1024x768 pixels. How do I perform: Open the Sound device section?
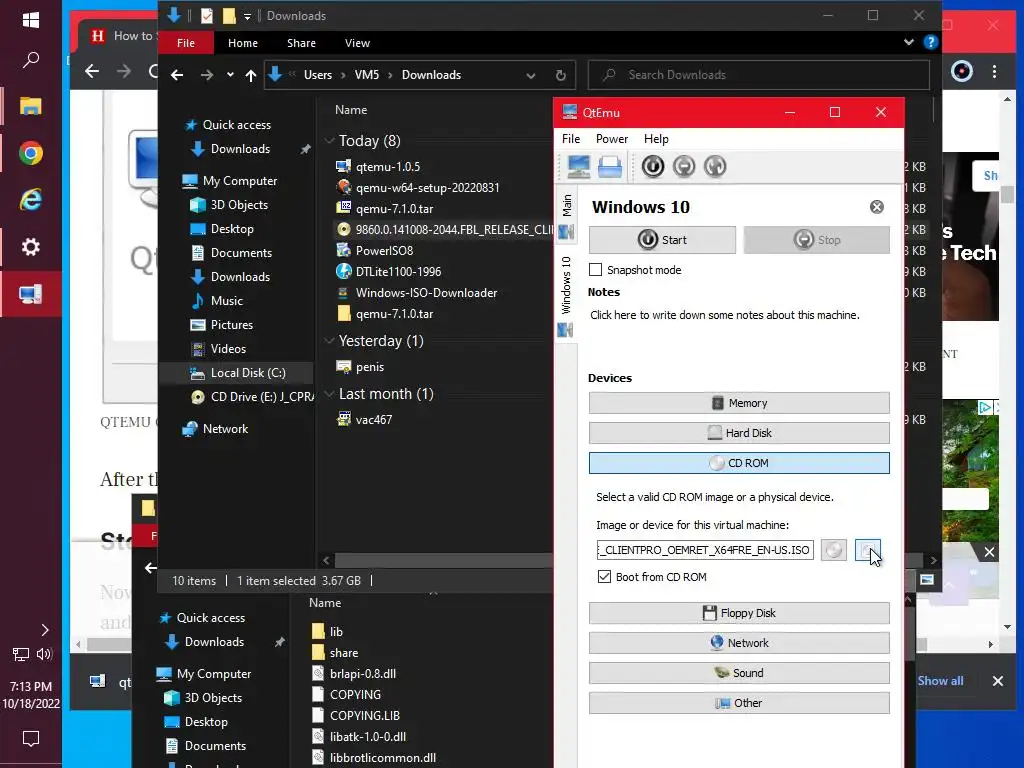[x=739, y=673]
